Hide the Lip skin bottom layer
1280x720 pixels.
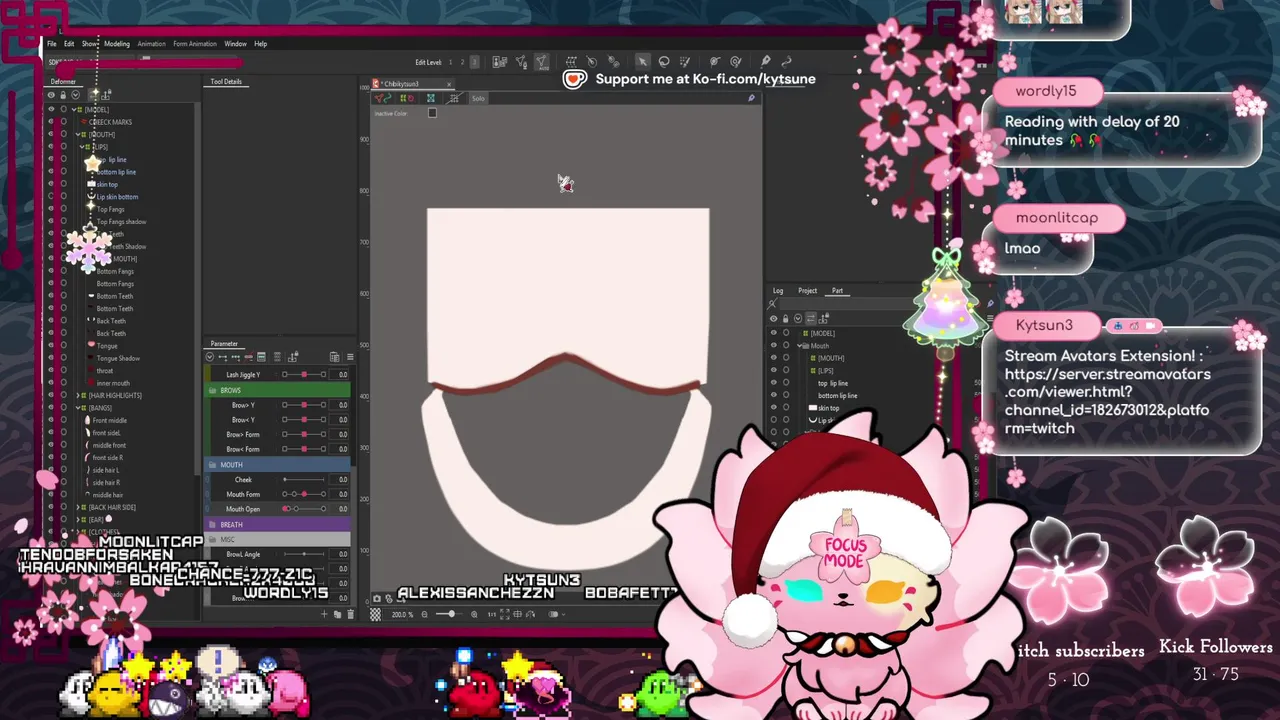click(x=51, y=196)
